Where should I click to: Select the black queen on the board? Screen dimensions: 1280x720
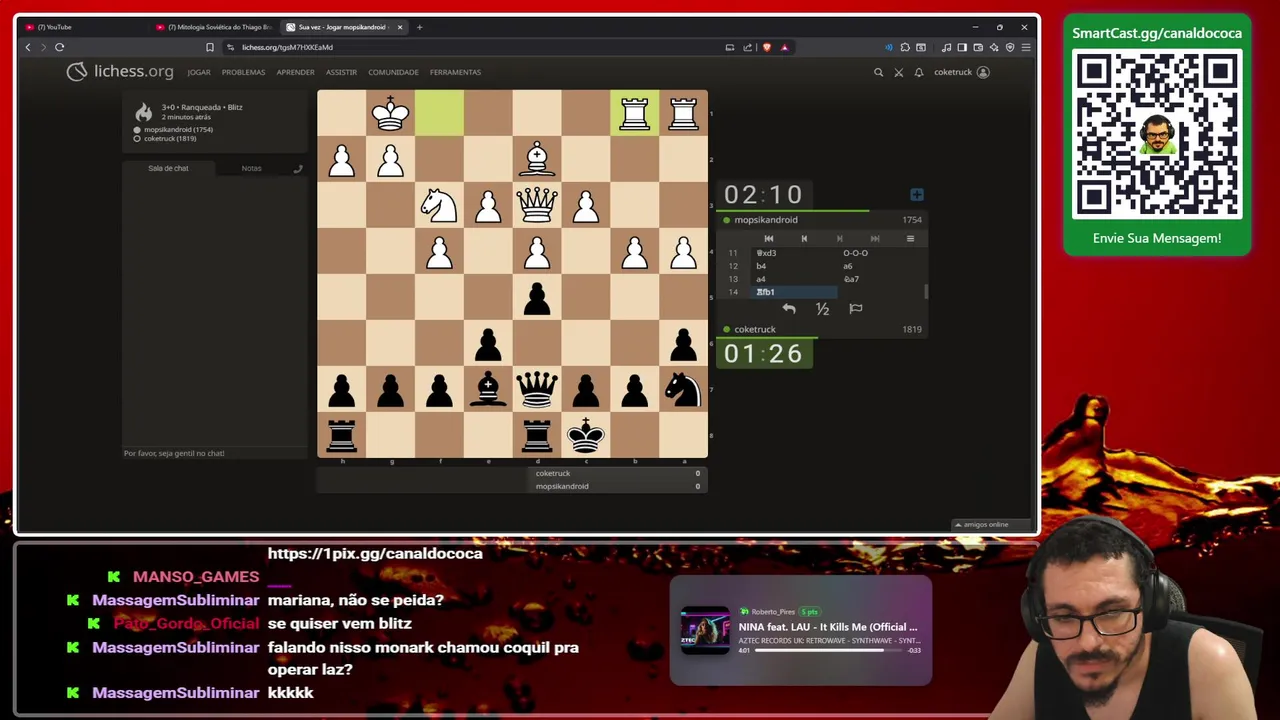click(537, 389)
